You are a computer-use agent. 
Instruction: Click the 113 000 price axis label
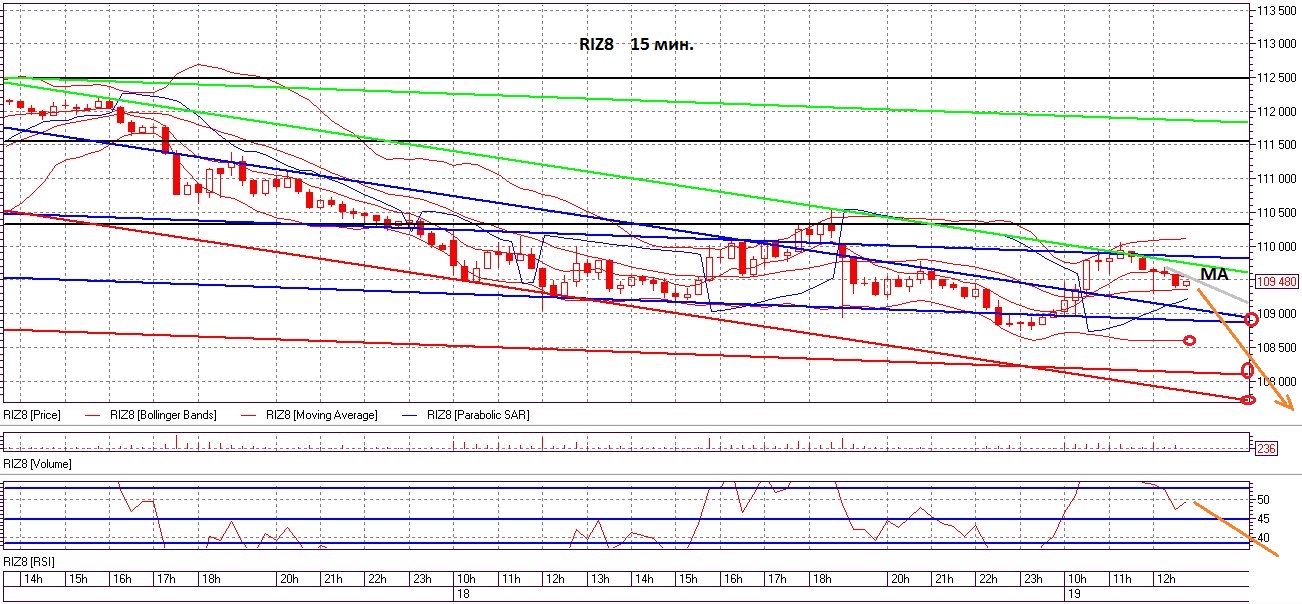[1275, 44]
